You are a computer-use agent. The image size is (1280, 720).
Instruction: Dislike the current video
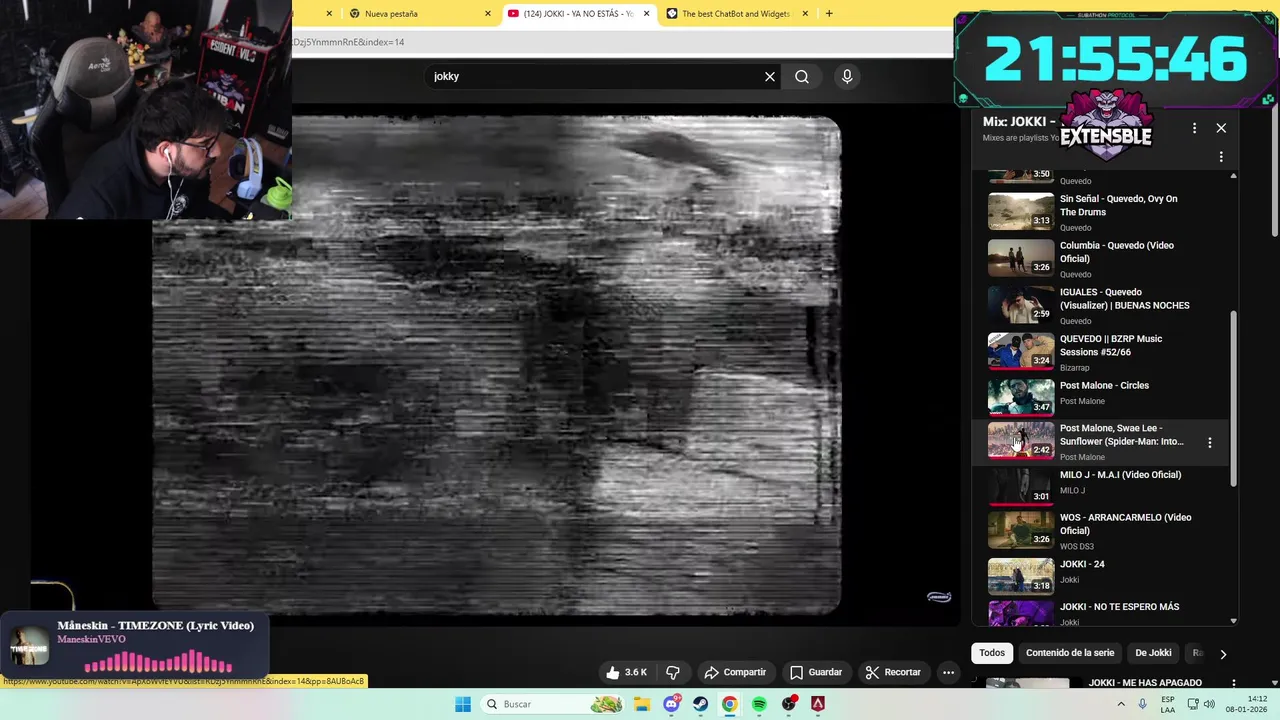(673, 672)
